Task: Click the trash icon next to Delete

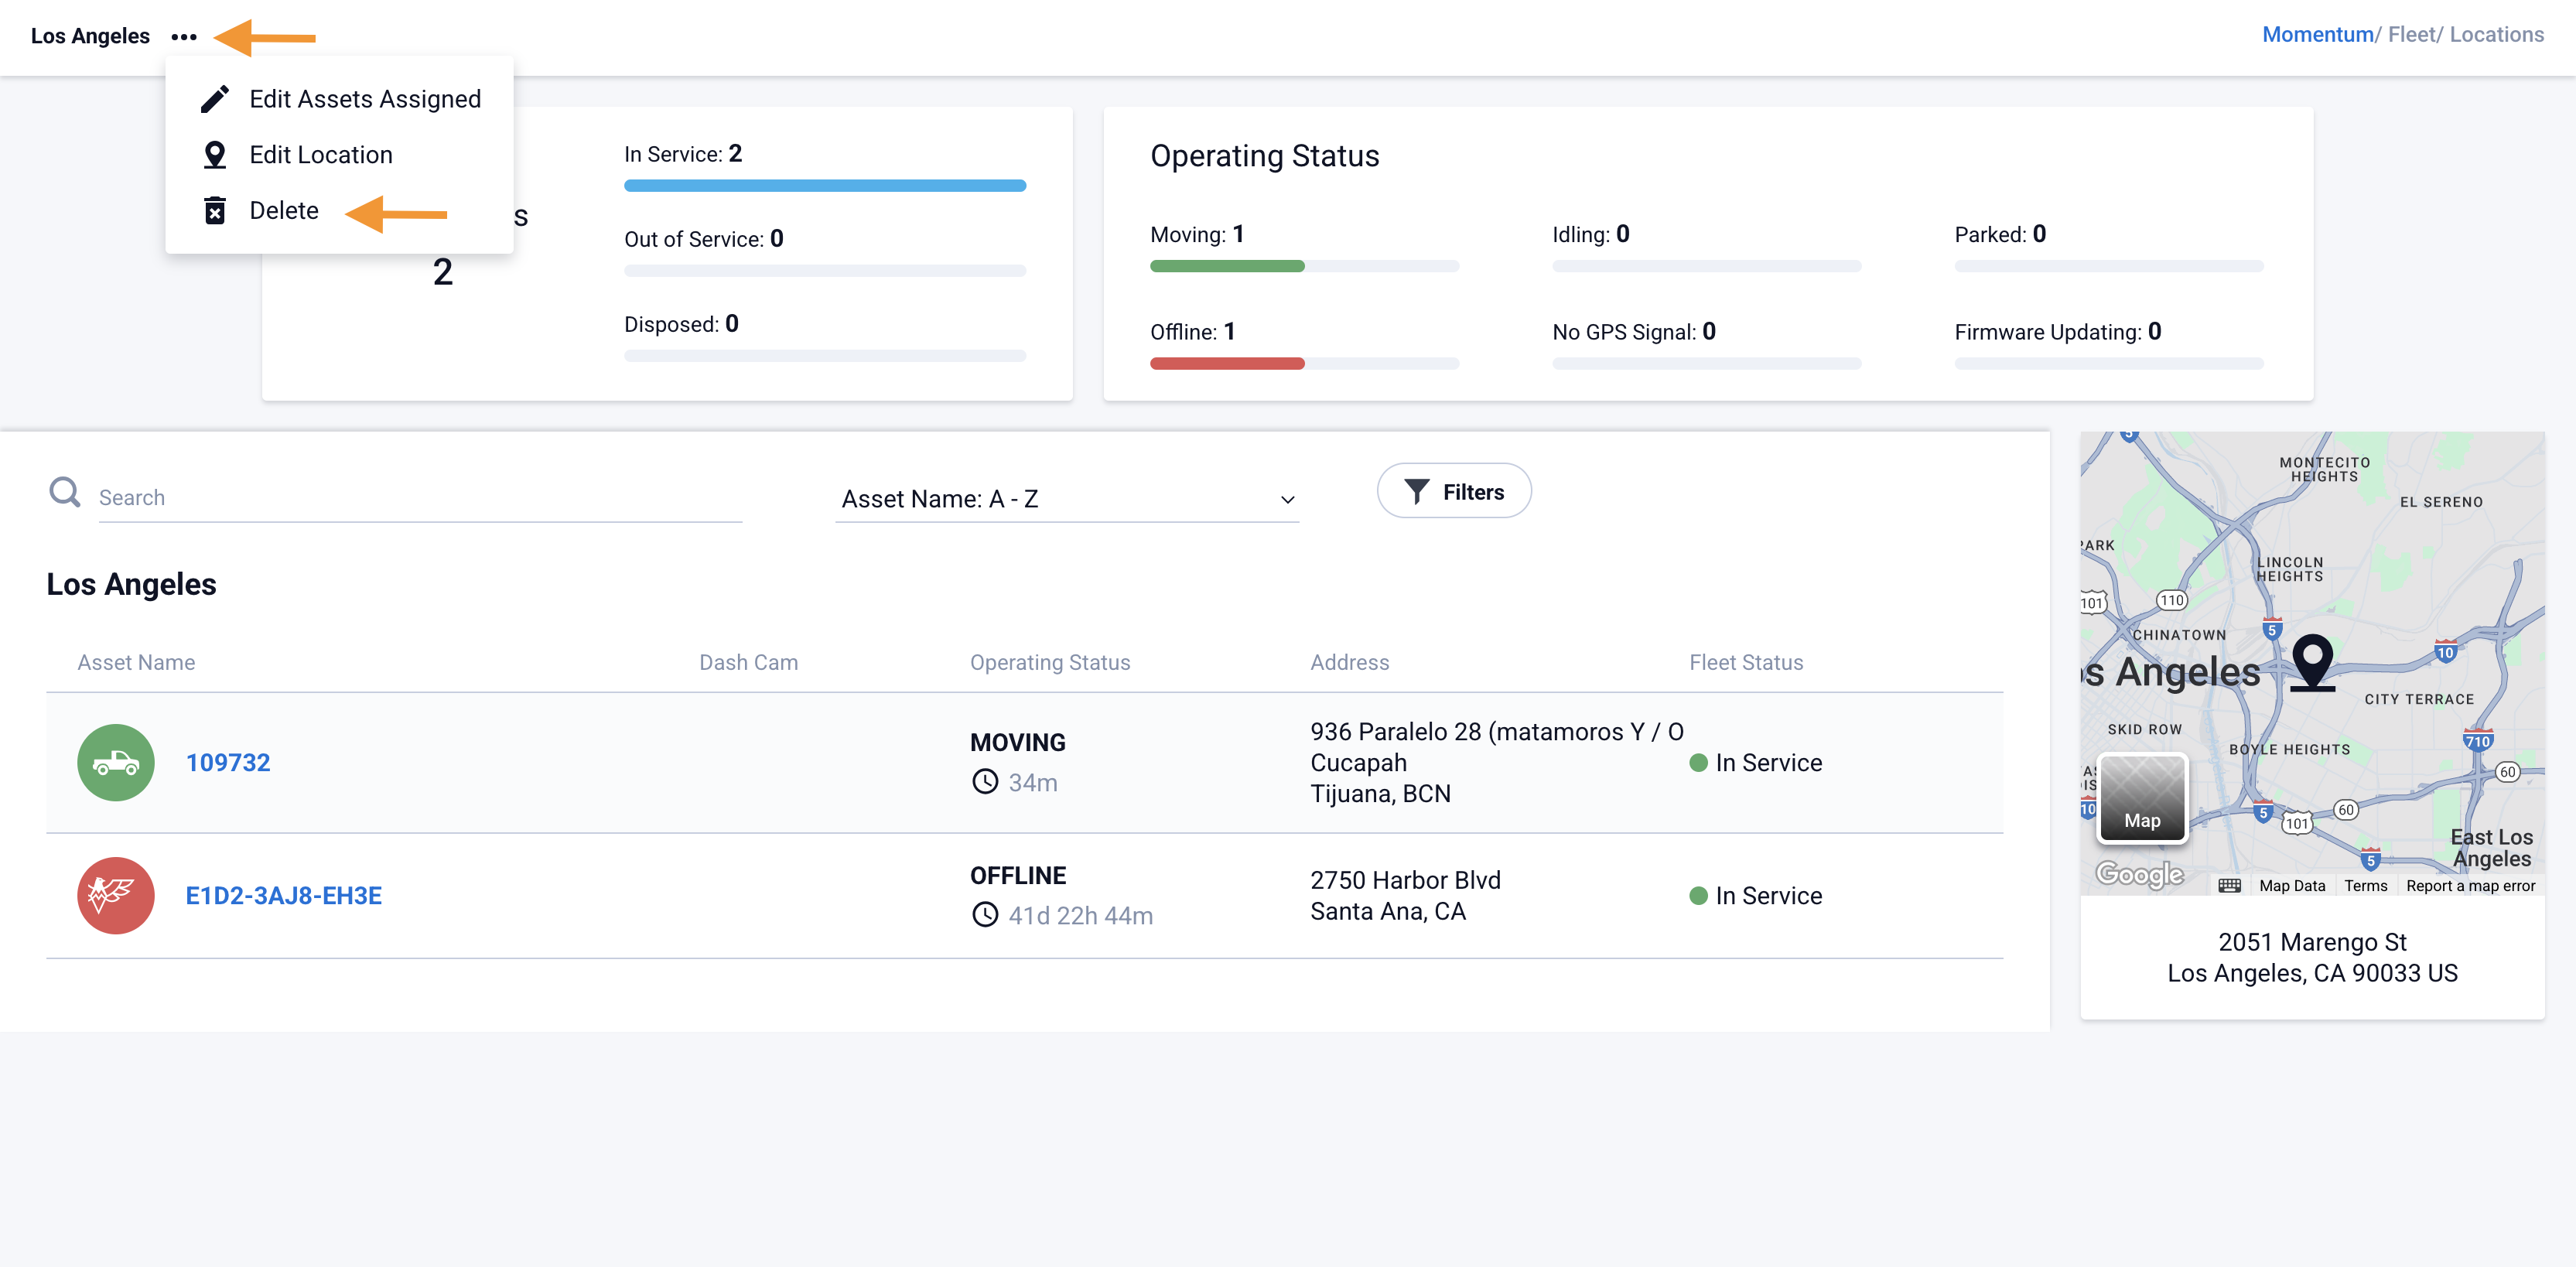Action: point(214,211)
